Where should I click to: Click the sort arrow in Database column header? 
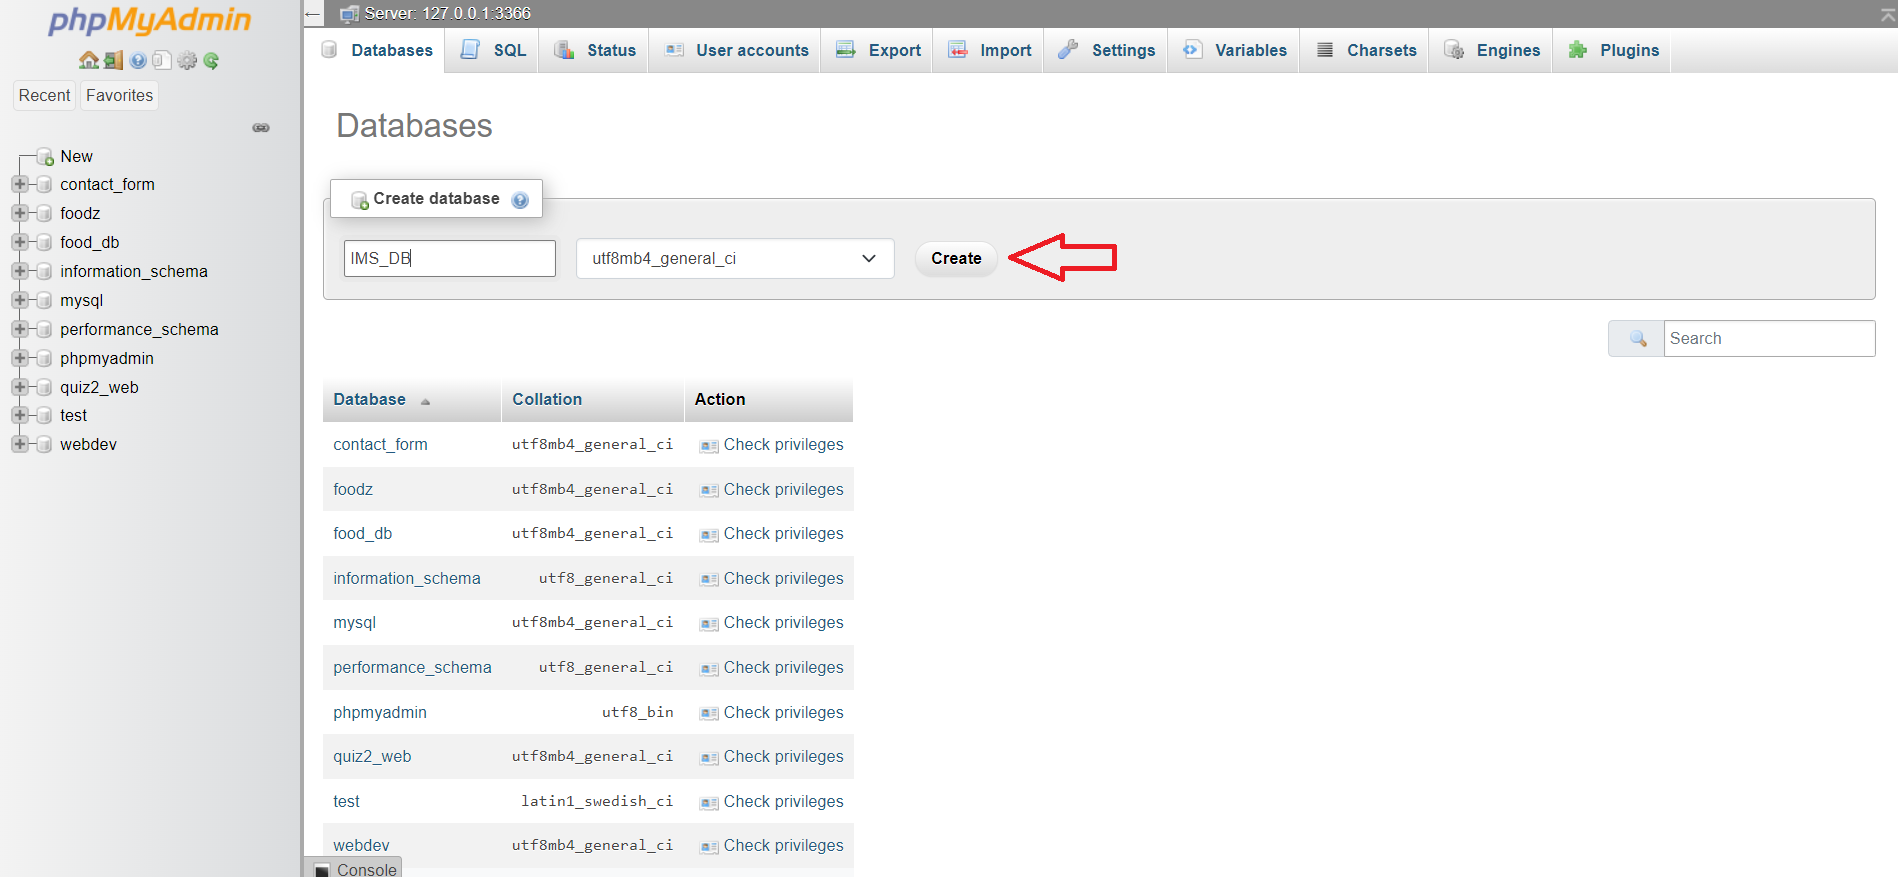click(x=425, y=401)
